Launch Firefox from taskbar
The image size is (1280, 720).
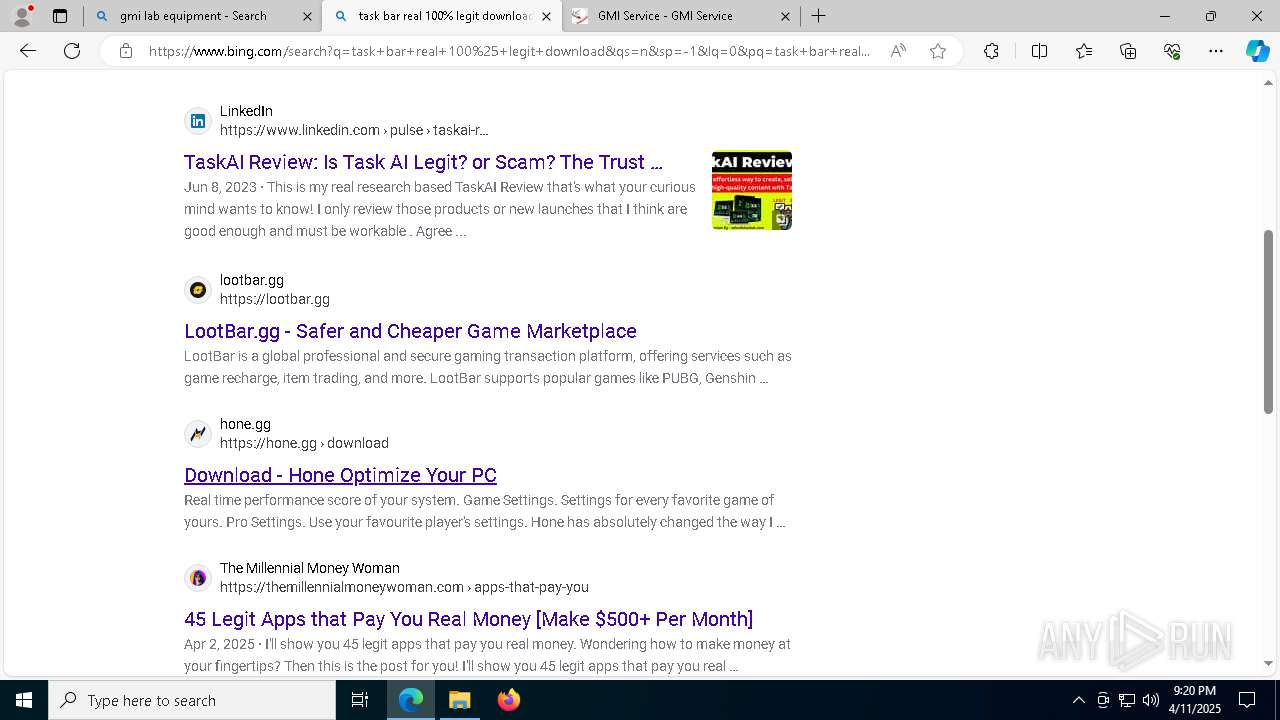pos(508,700)
